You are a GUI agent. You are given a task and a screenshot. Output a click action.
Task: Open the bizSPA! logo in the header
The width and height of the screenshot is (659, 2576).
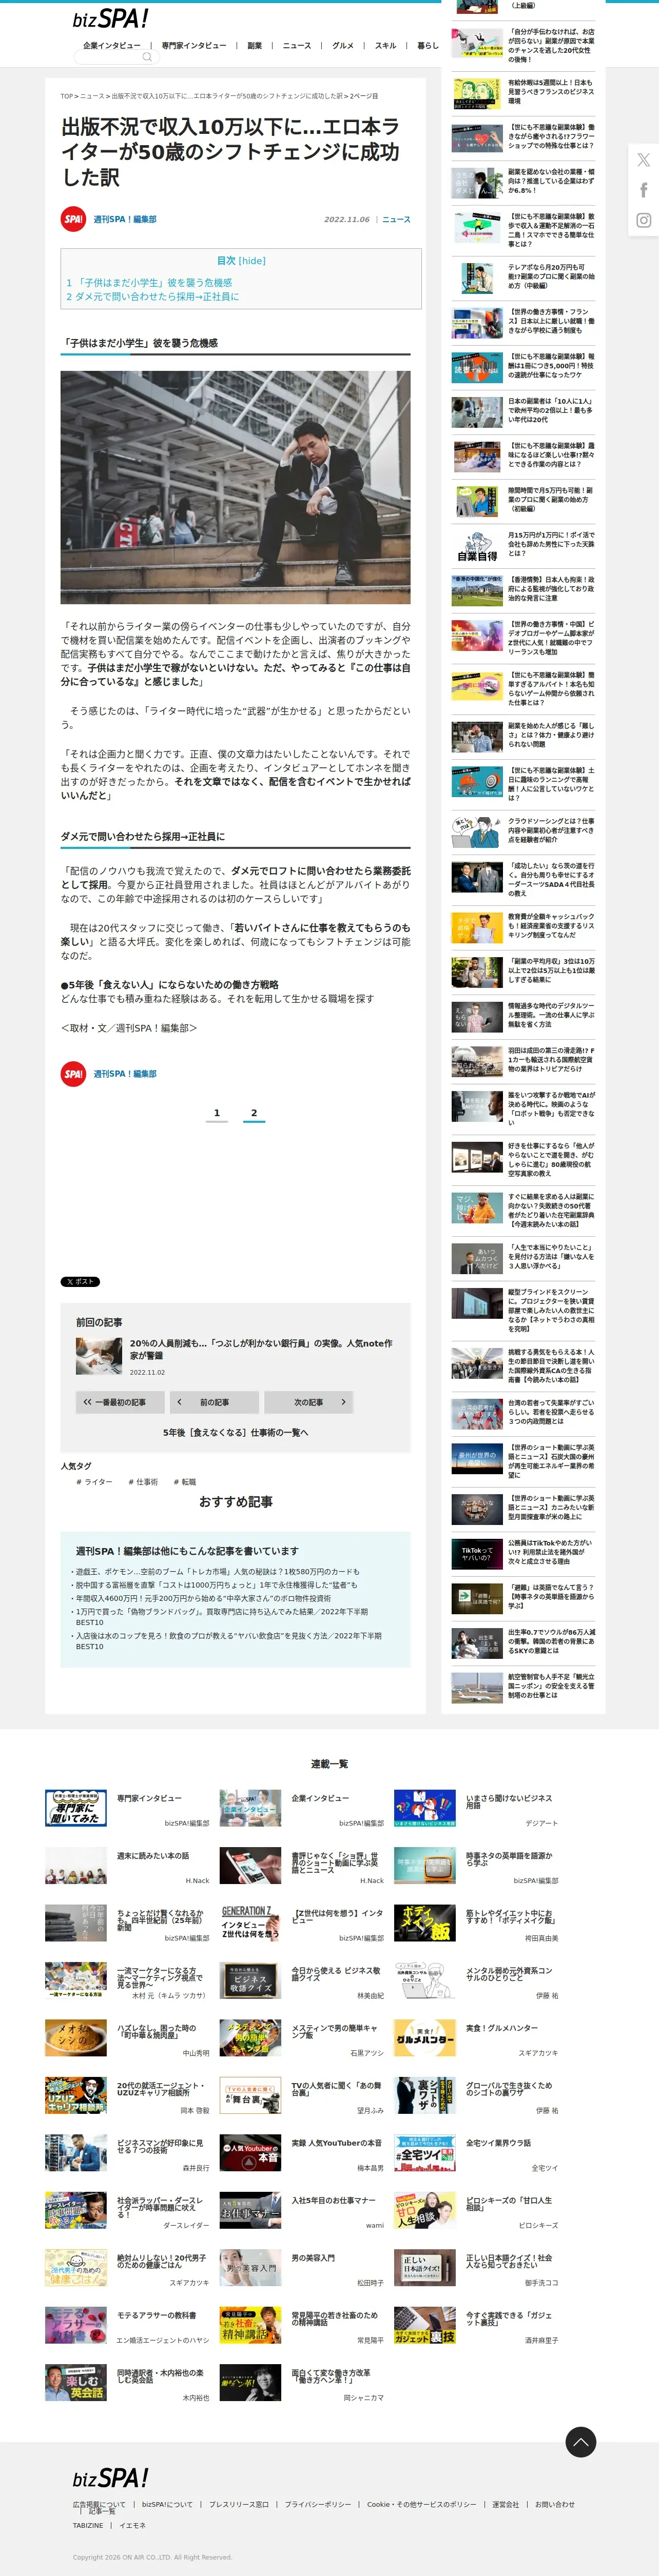pyautogui.click(x=110, y=19)
